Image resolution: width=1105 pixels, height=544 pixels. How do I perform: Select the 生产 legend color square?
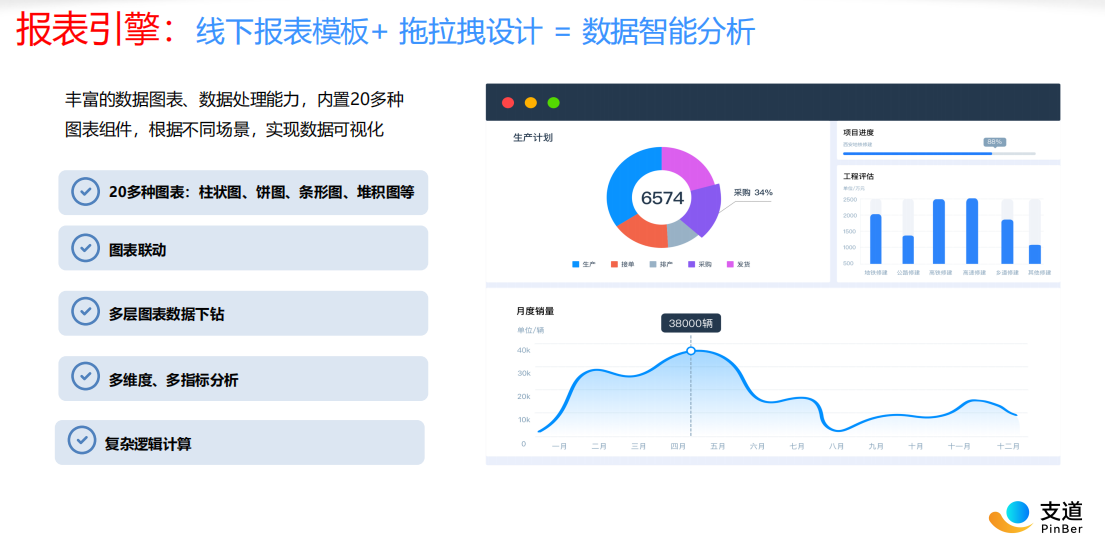point(576,264)
